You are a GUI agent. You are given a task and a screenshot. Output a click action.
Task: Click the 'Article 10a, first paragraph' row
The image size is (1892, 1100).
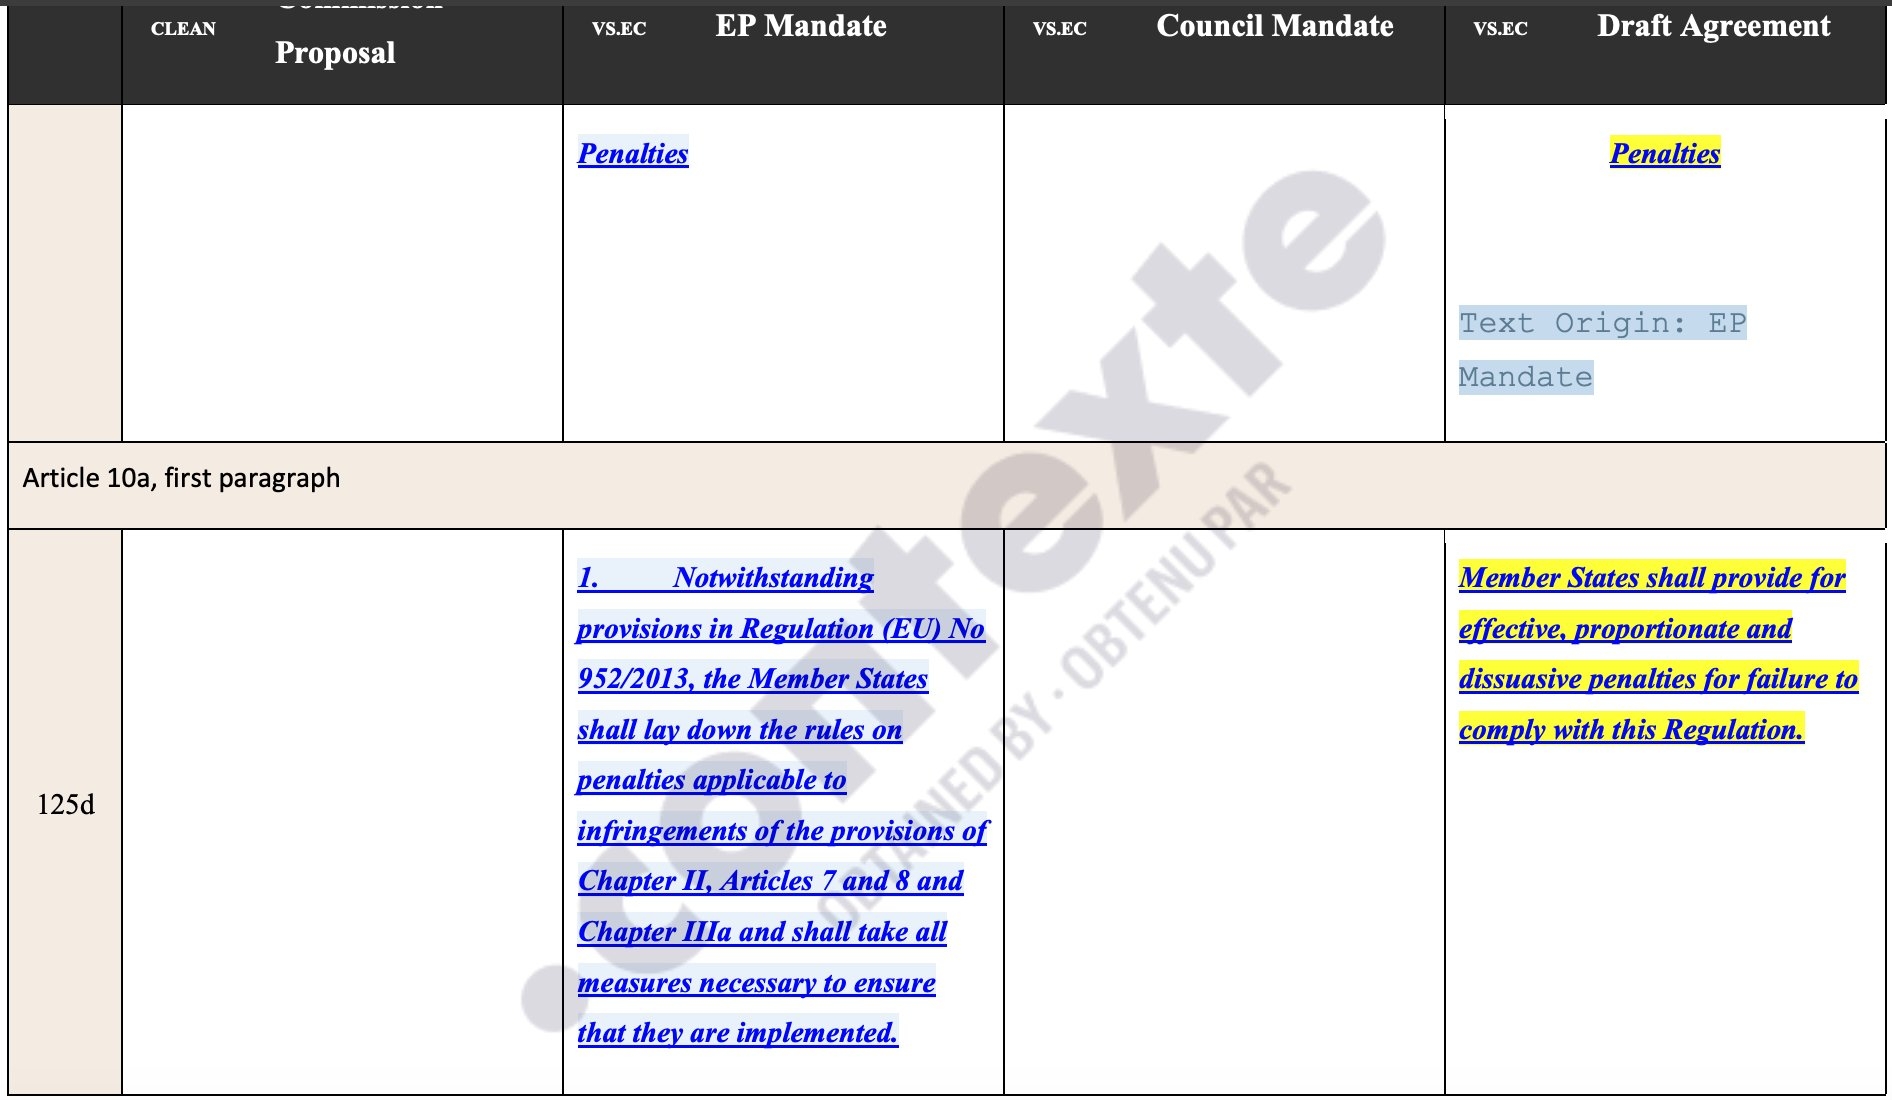click(182, 478)
